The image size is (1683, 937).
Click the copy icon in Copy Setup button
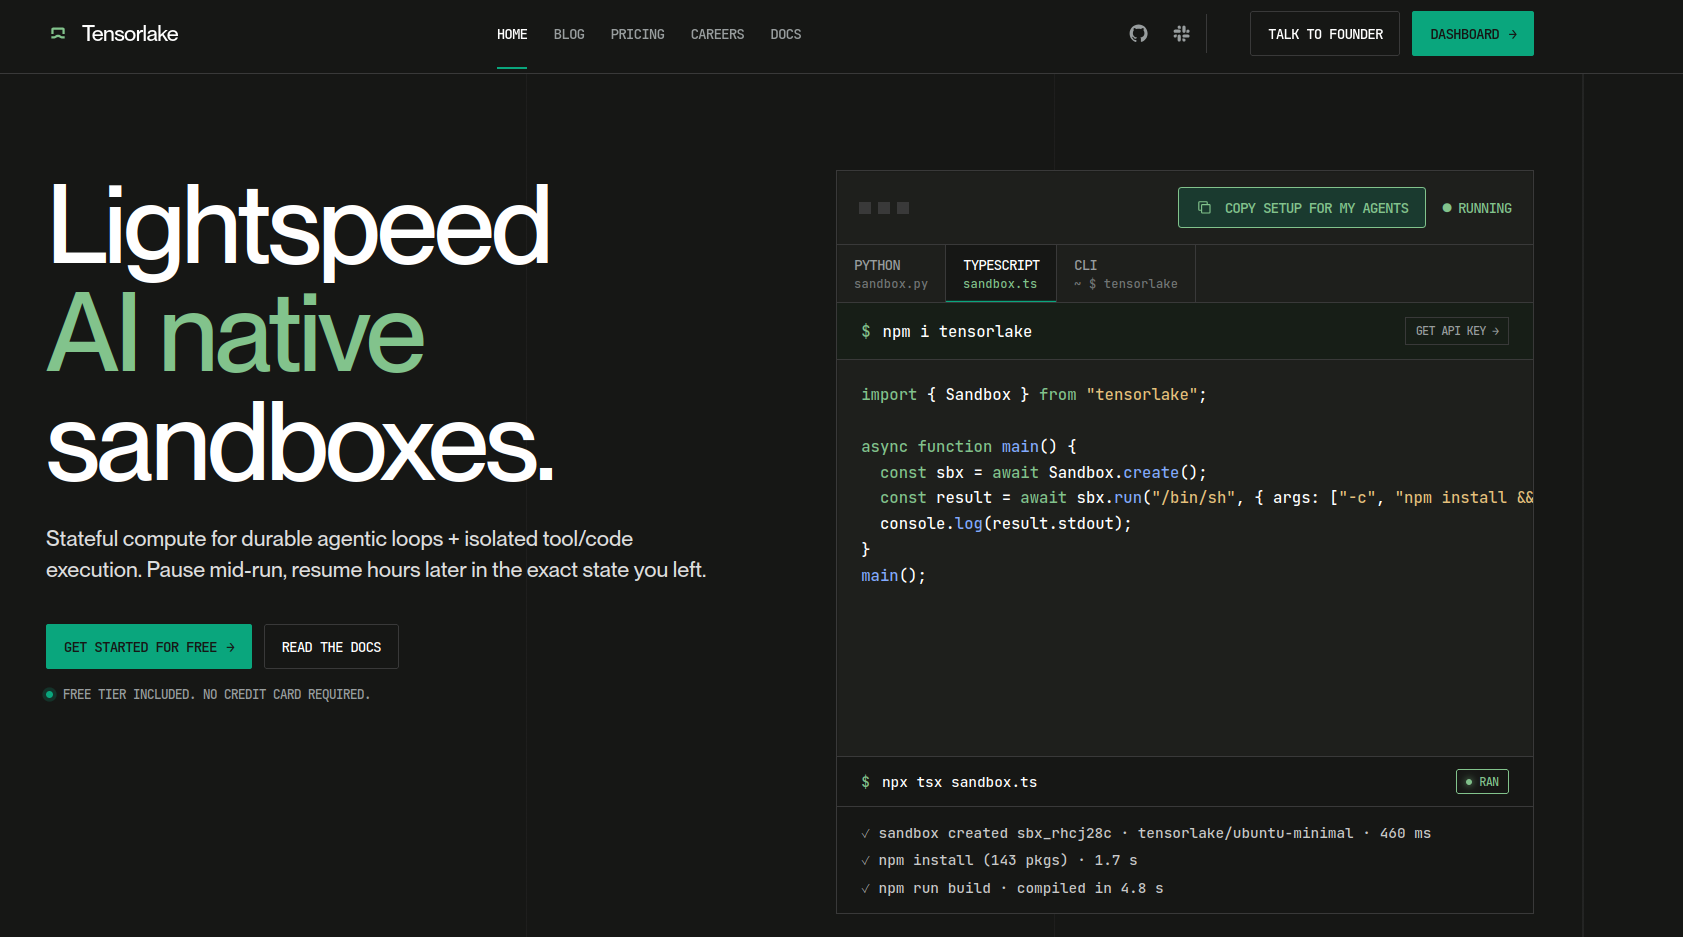(x=1204, y=208)
